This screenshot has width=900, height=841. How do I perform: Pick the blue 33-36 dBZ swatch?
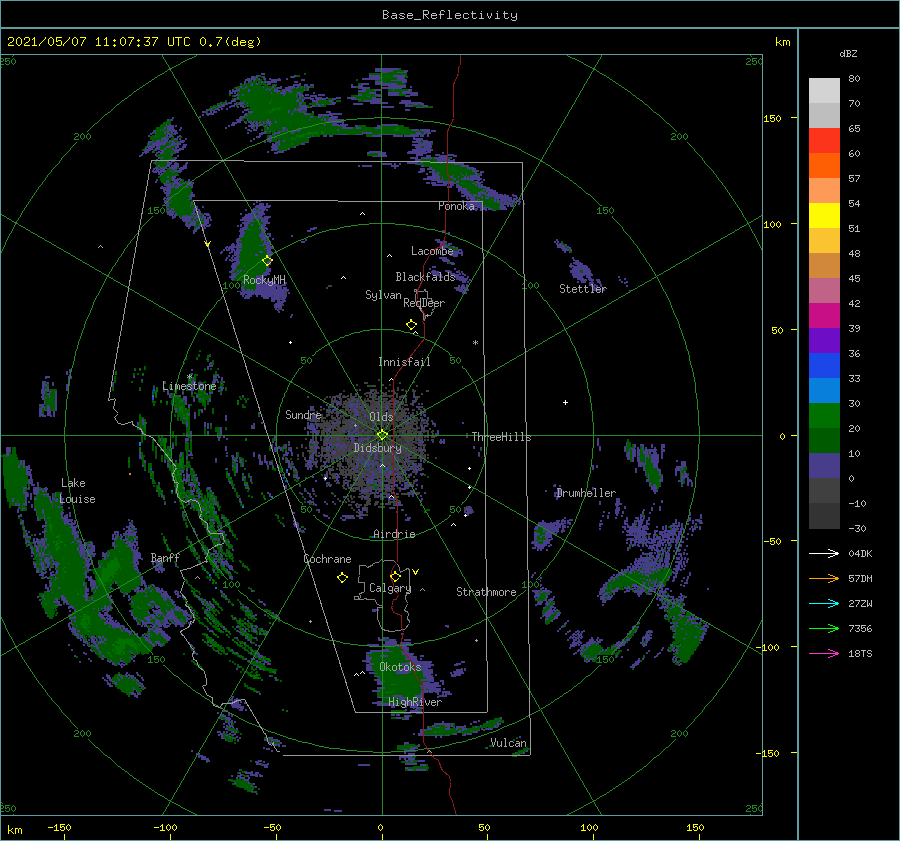(824, 366)
